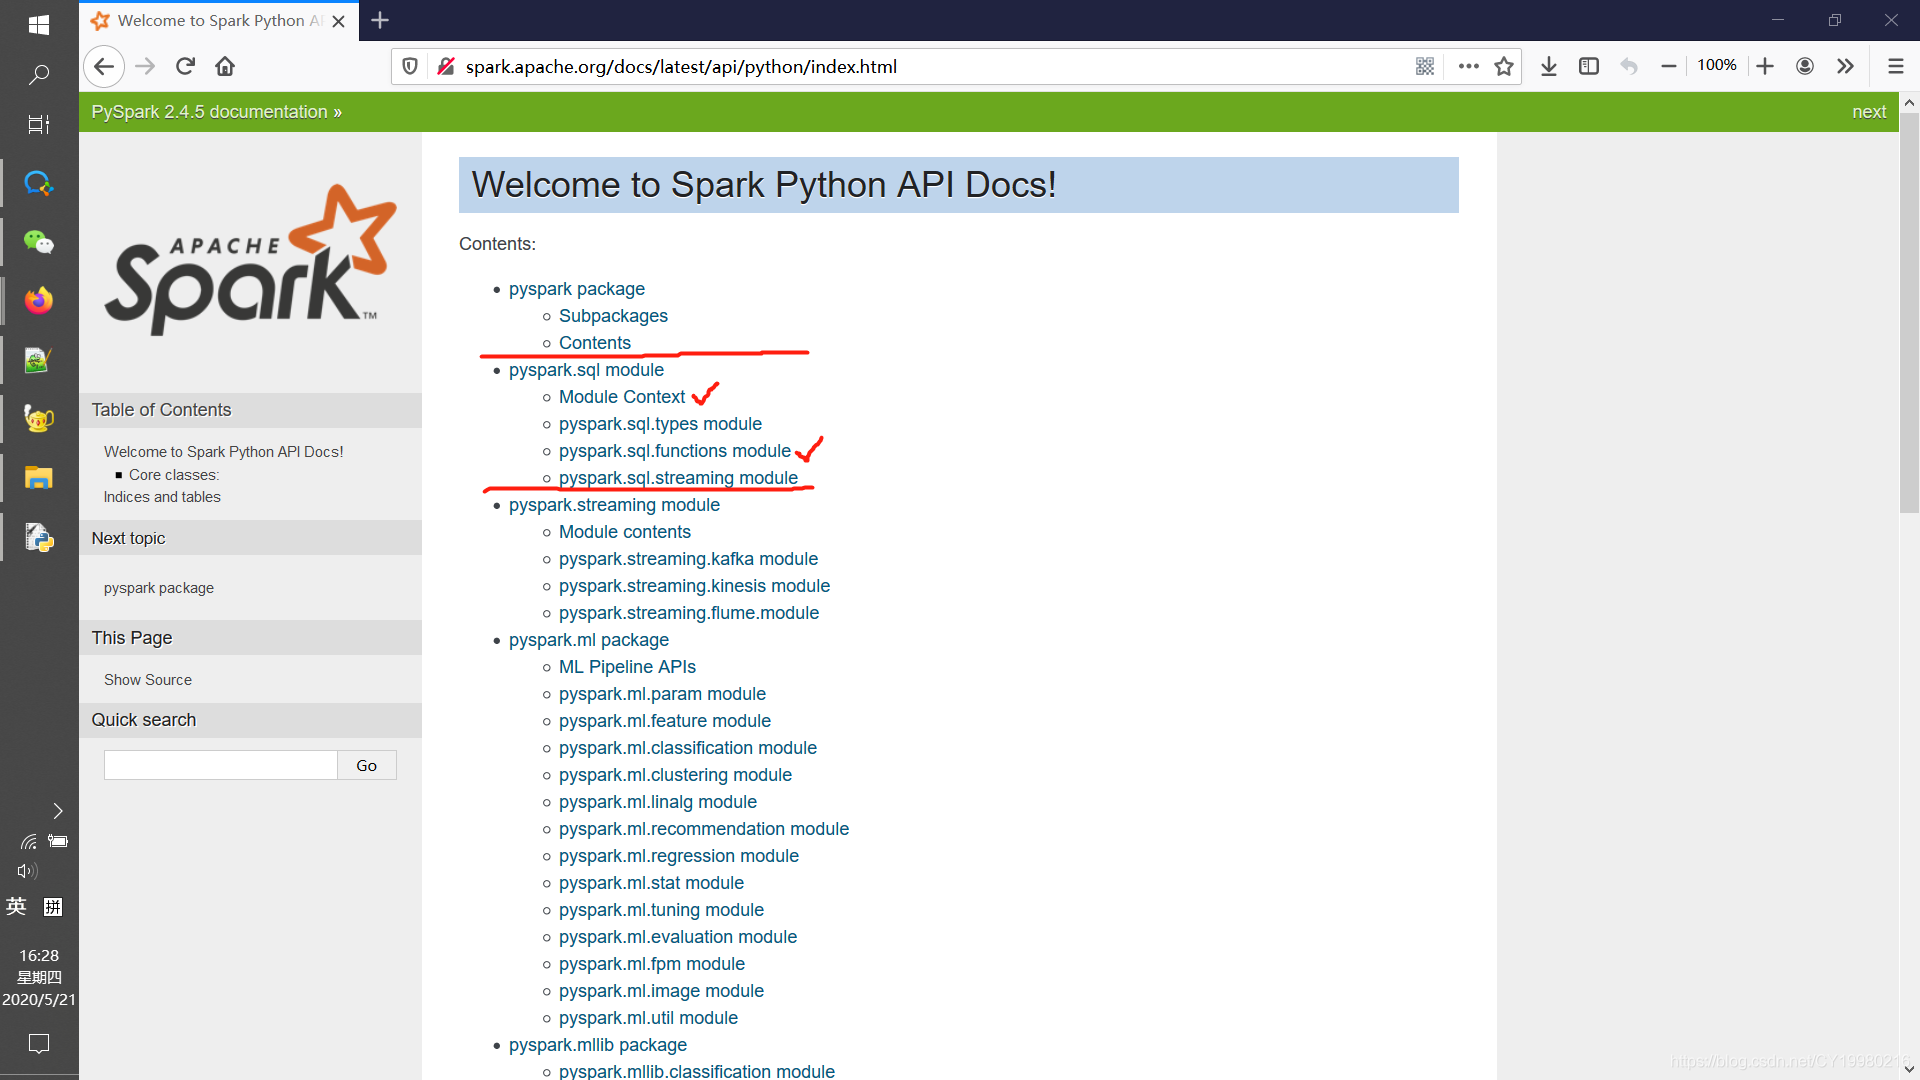The width and height of the screenshot is (1920, 1080).
Task: Click the back navigation arrow button
Action: (x=104, y=66)
